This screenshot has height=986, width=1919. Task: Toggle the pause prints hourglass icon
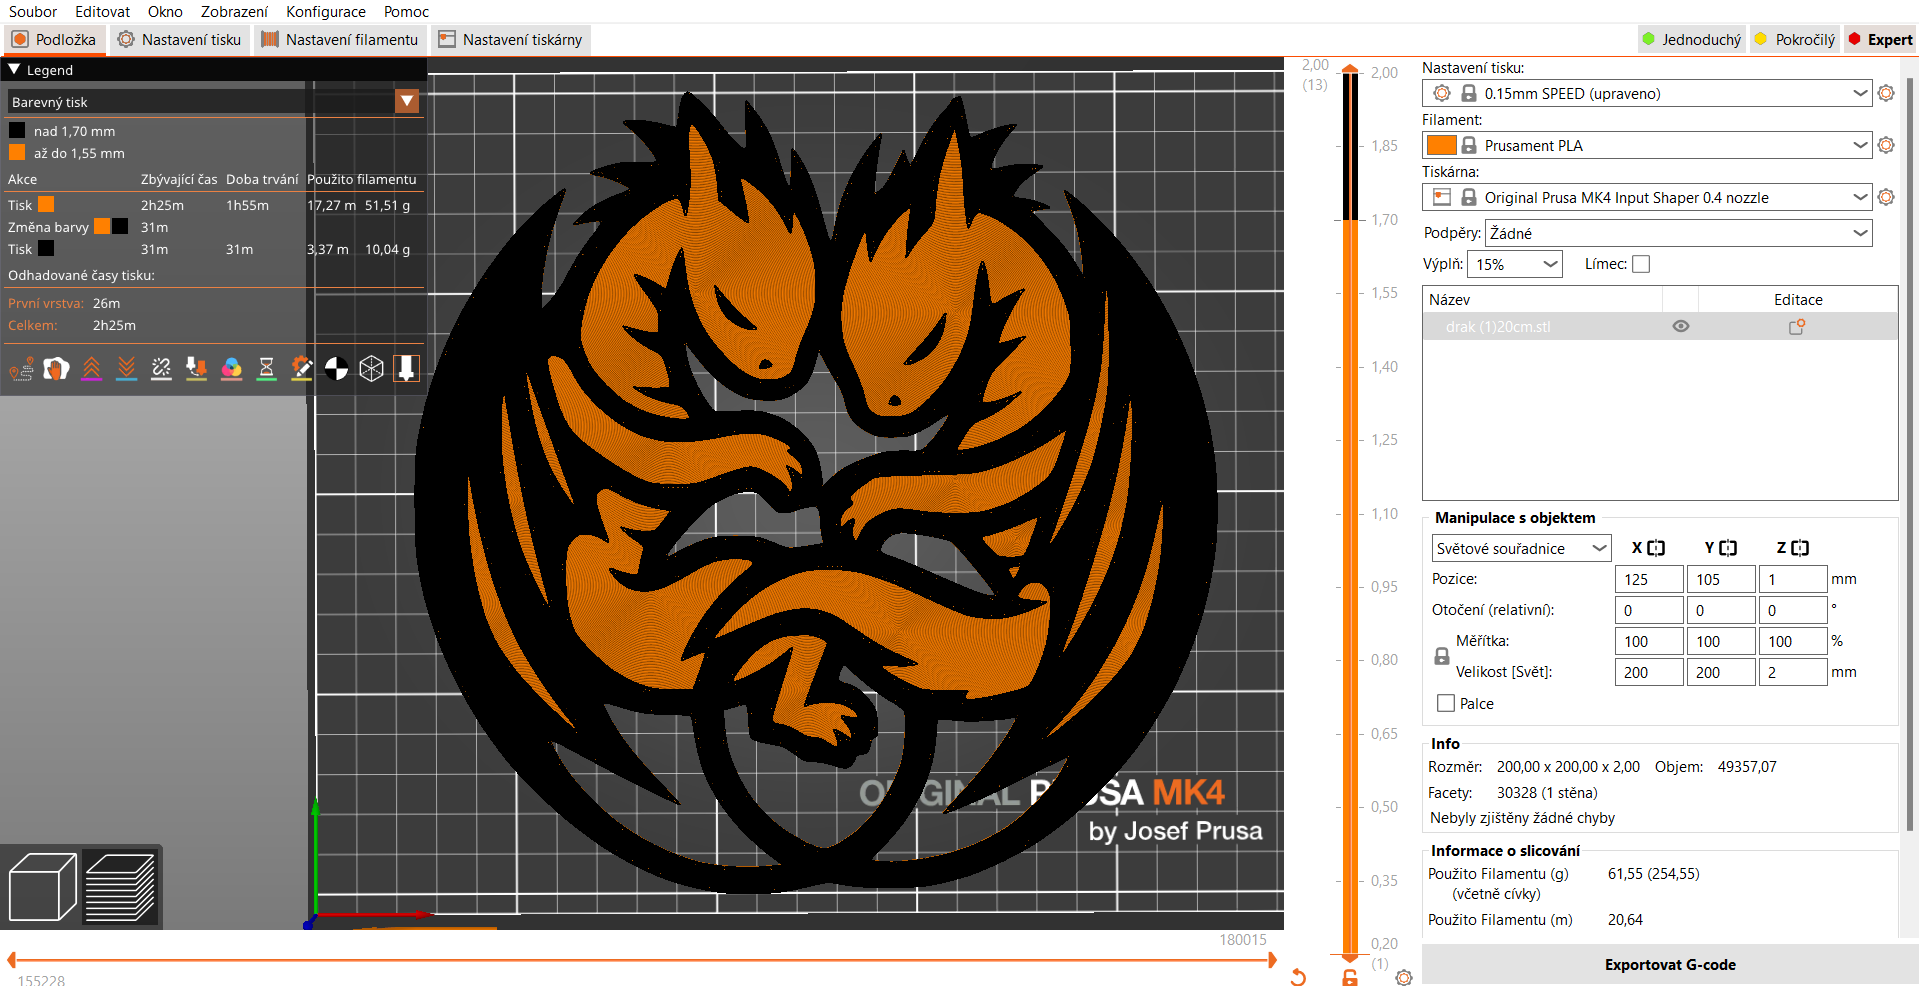click(x=266, y=369)
